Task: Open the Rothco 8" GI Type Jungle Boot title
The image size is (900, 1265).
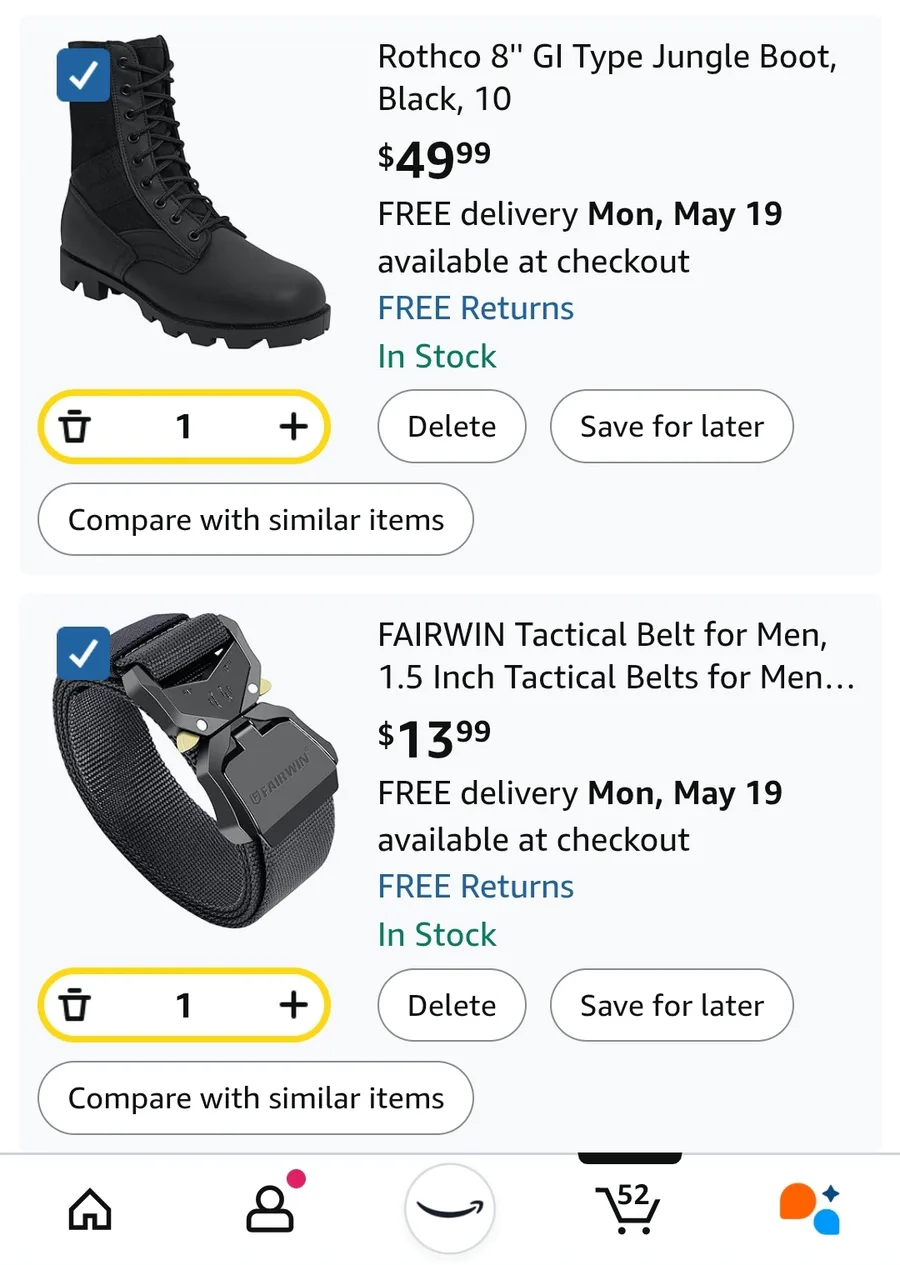Action: (606, 77)
